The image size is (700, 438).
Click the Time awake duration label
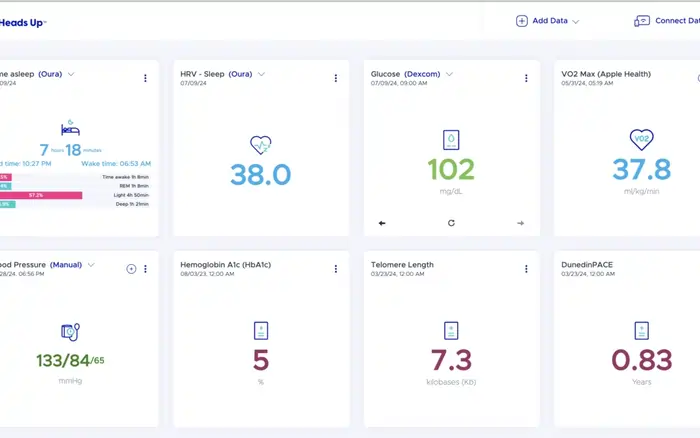(125, 177)
